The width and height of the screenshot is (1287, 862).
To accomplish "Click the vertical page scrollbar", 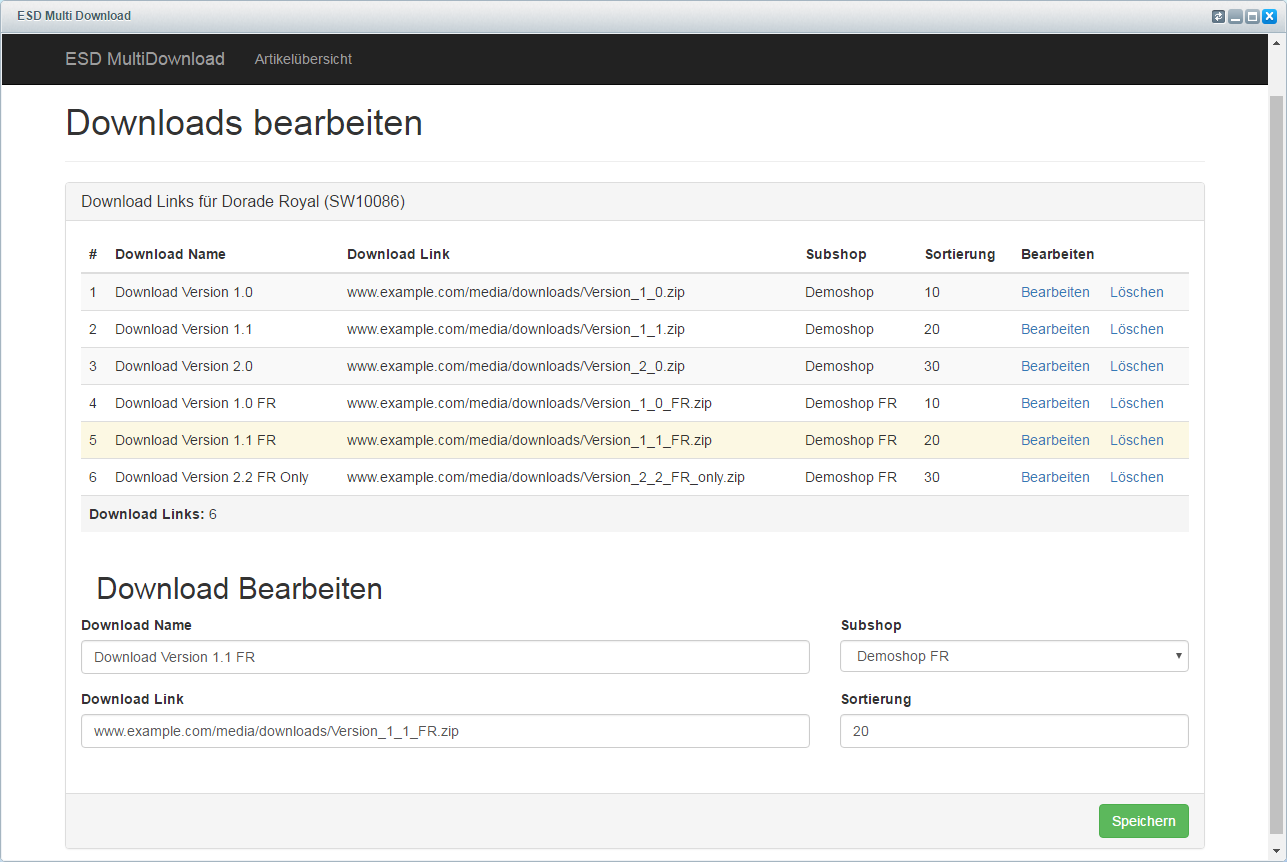I will coord(1277,465).
